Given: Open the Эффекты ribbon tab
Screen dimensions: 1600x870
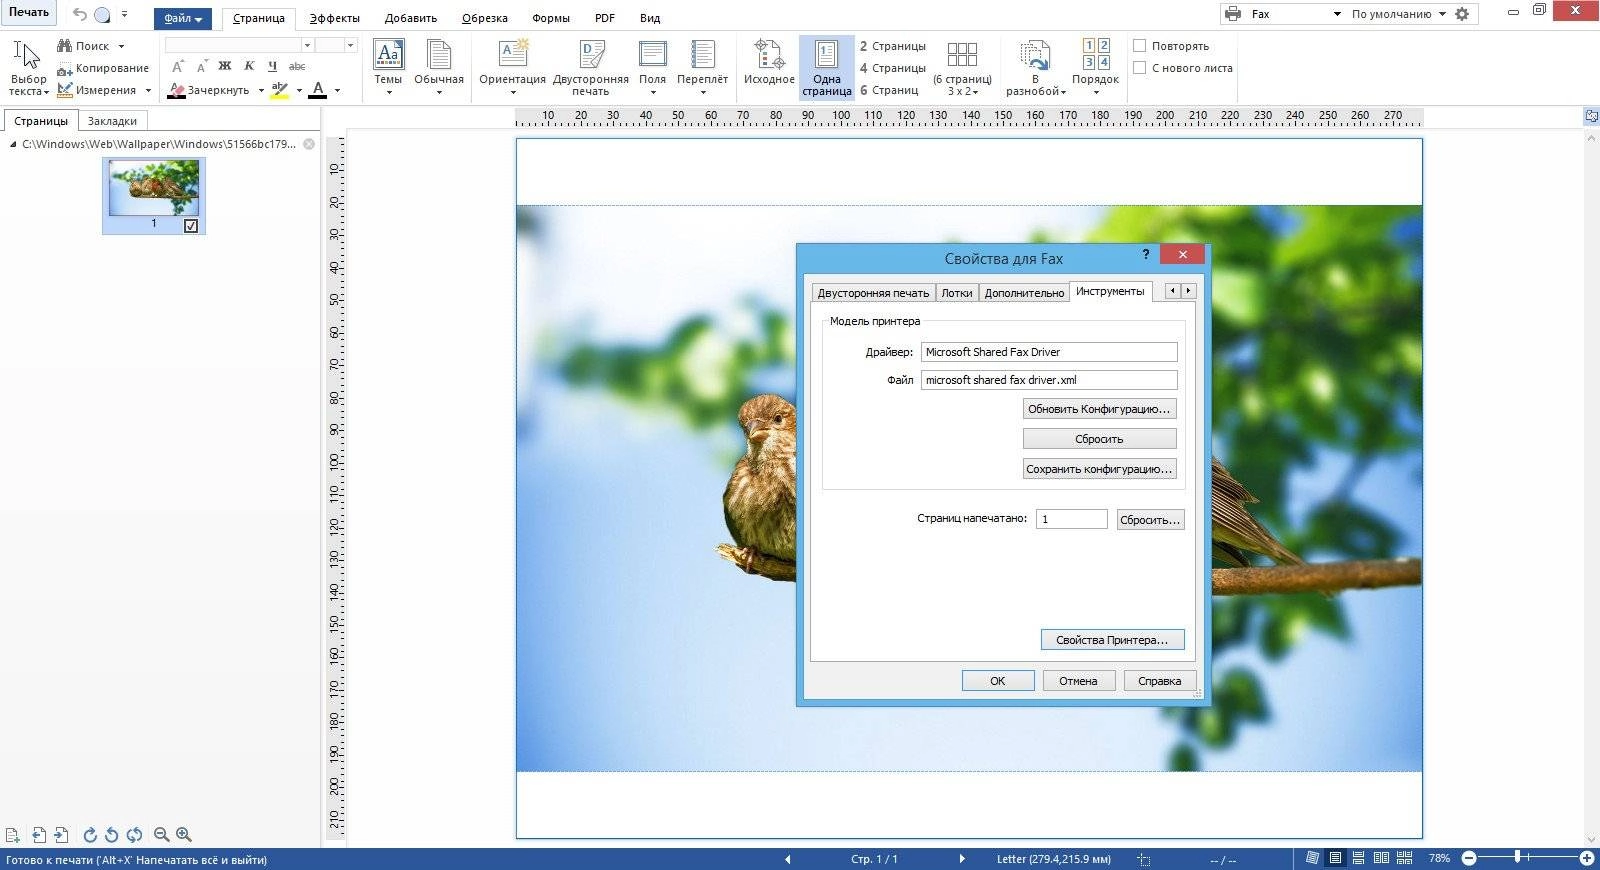Looking at the screenshot, I should coord(335,18).
